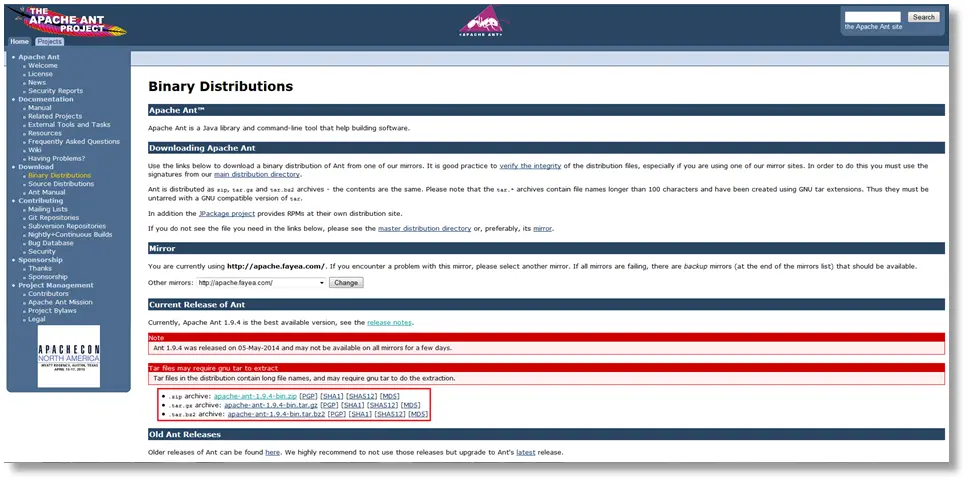Click the Apache Ant sidebar heading

(39, 57)
